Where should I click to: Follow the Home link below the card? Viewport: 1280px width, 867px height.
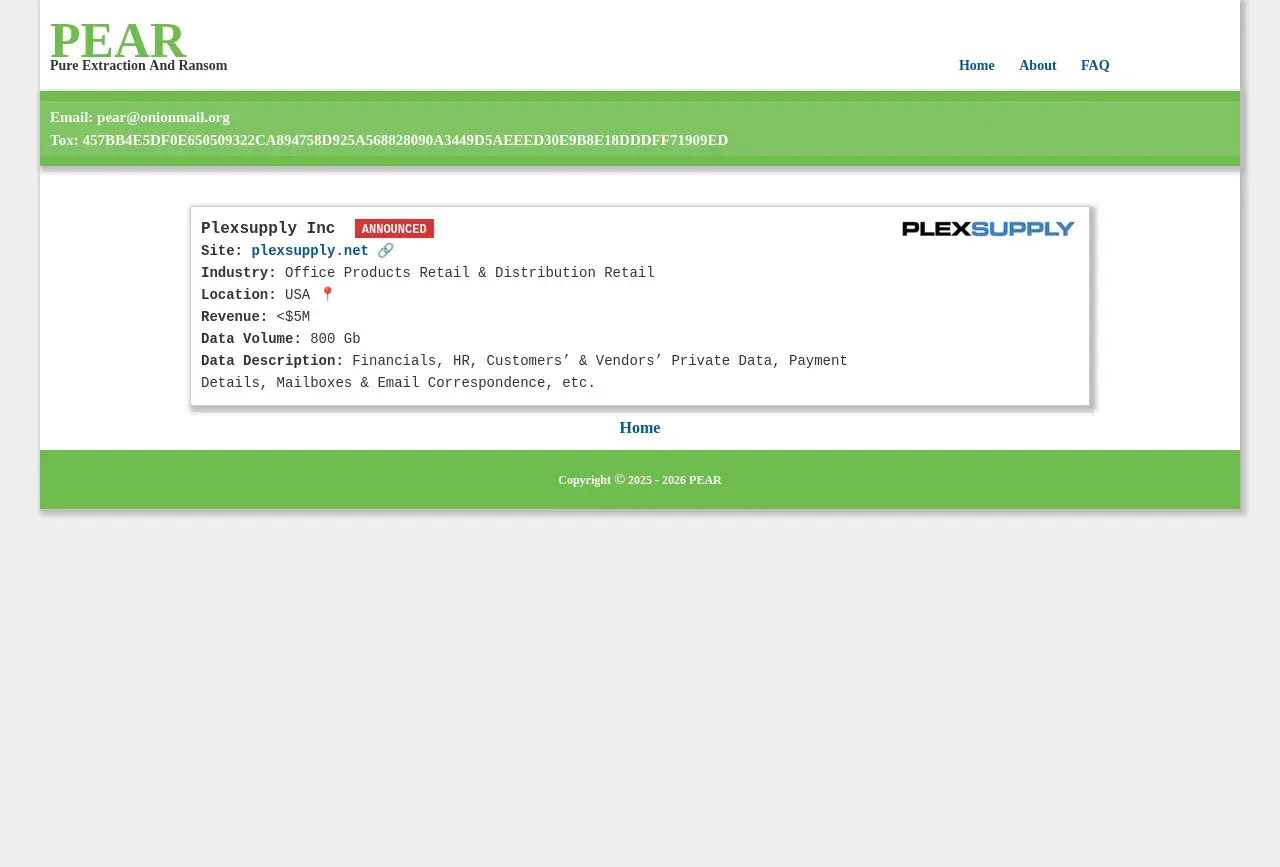tap(640, 428)
